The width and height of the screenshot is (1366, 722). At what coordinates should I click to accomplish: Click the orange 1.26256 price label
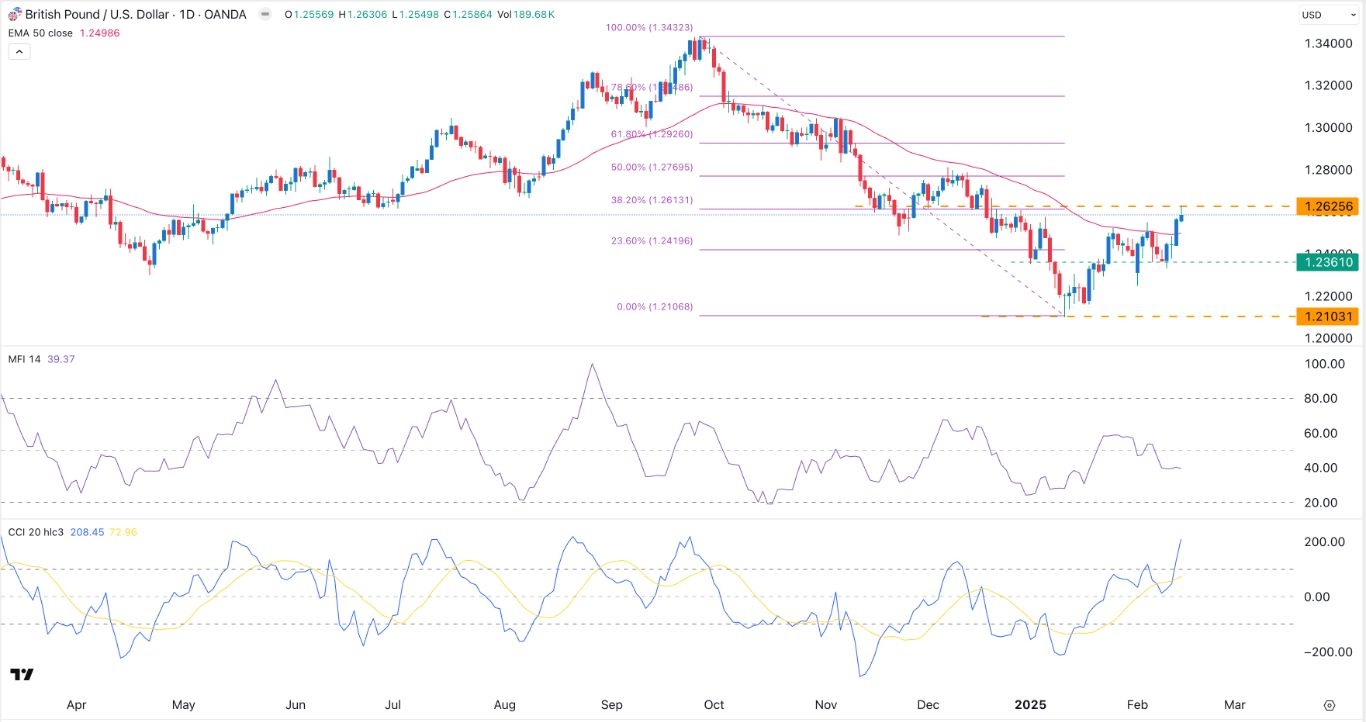point(1328,206)
